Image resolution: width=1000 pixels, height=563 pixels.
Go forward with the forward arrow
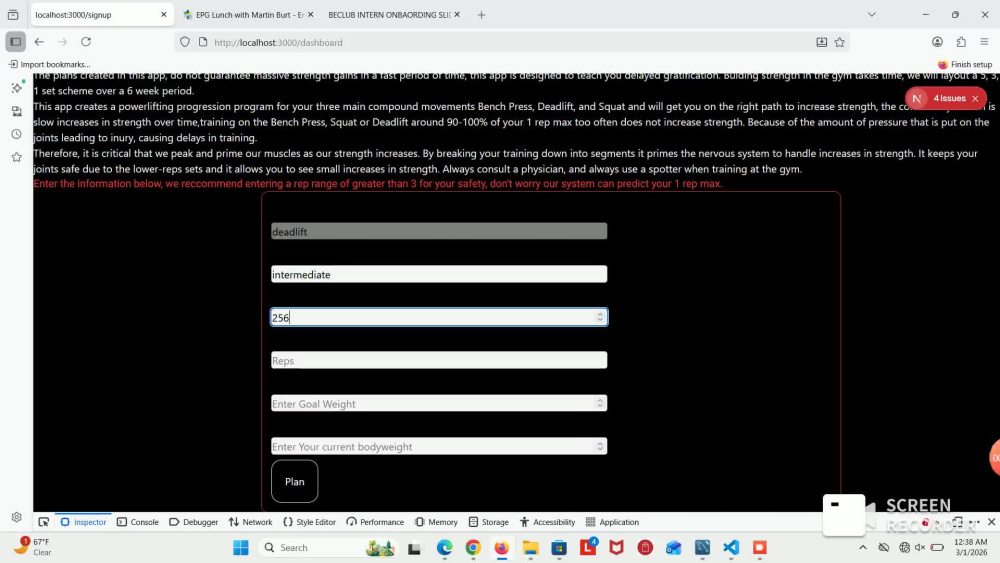tap(62, 42)
